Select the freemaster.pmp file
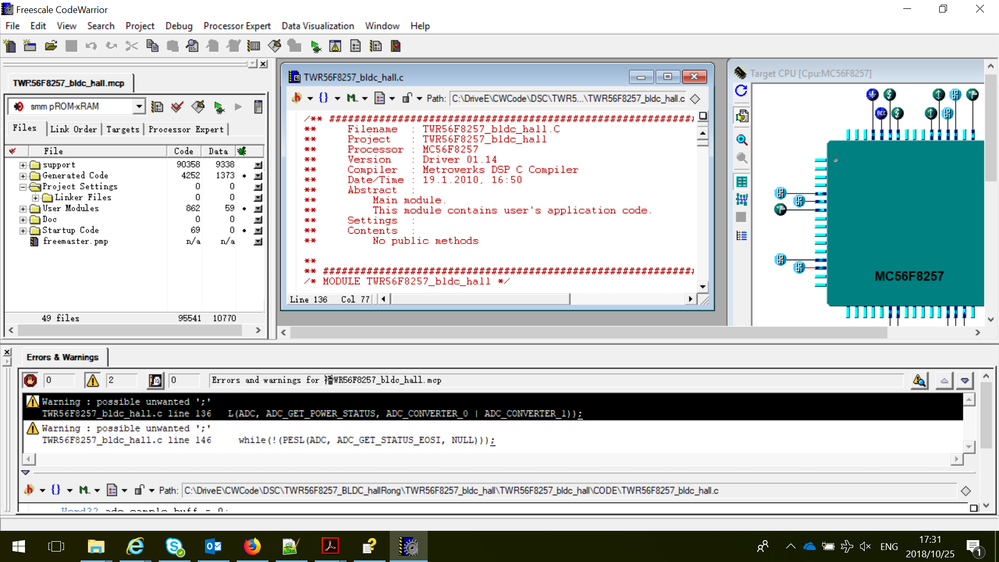Image resolution: width=999 pixels, height=562 pixels. (x=75, y=241)
